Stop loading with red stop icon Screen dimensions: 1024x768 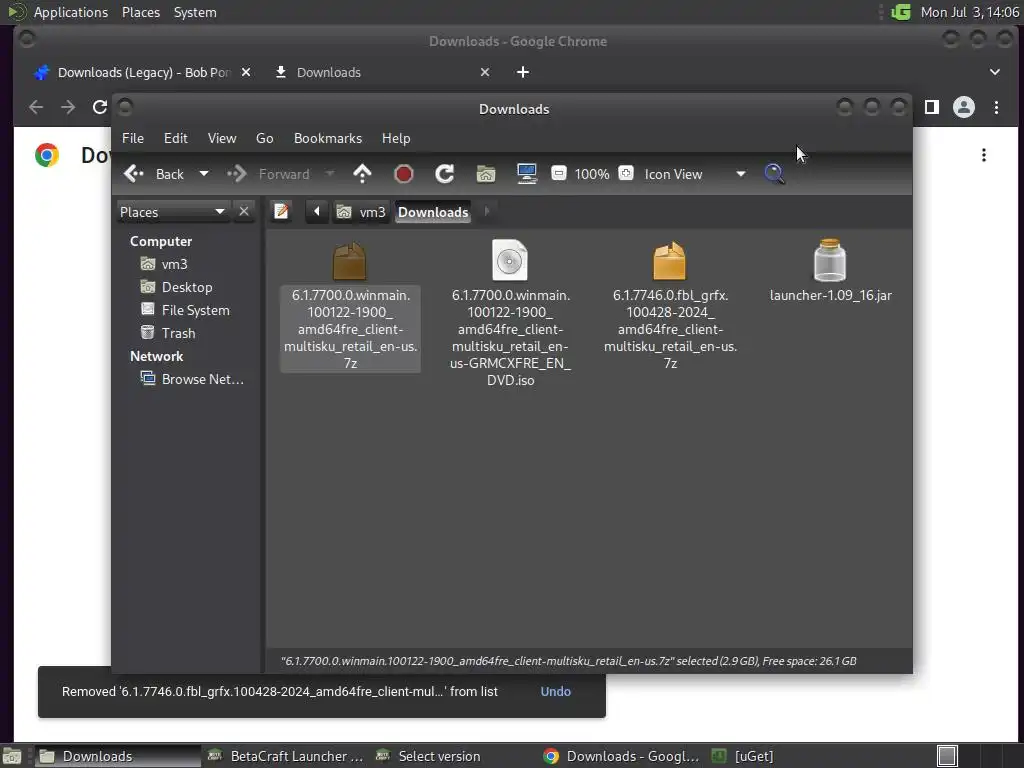(x=404, y=174)
